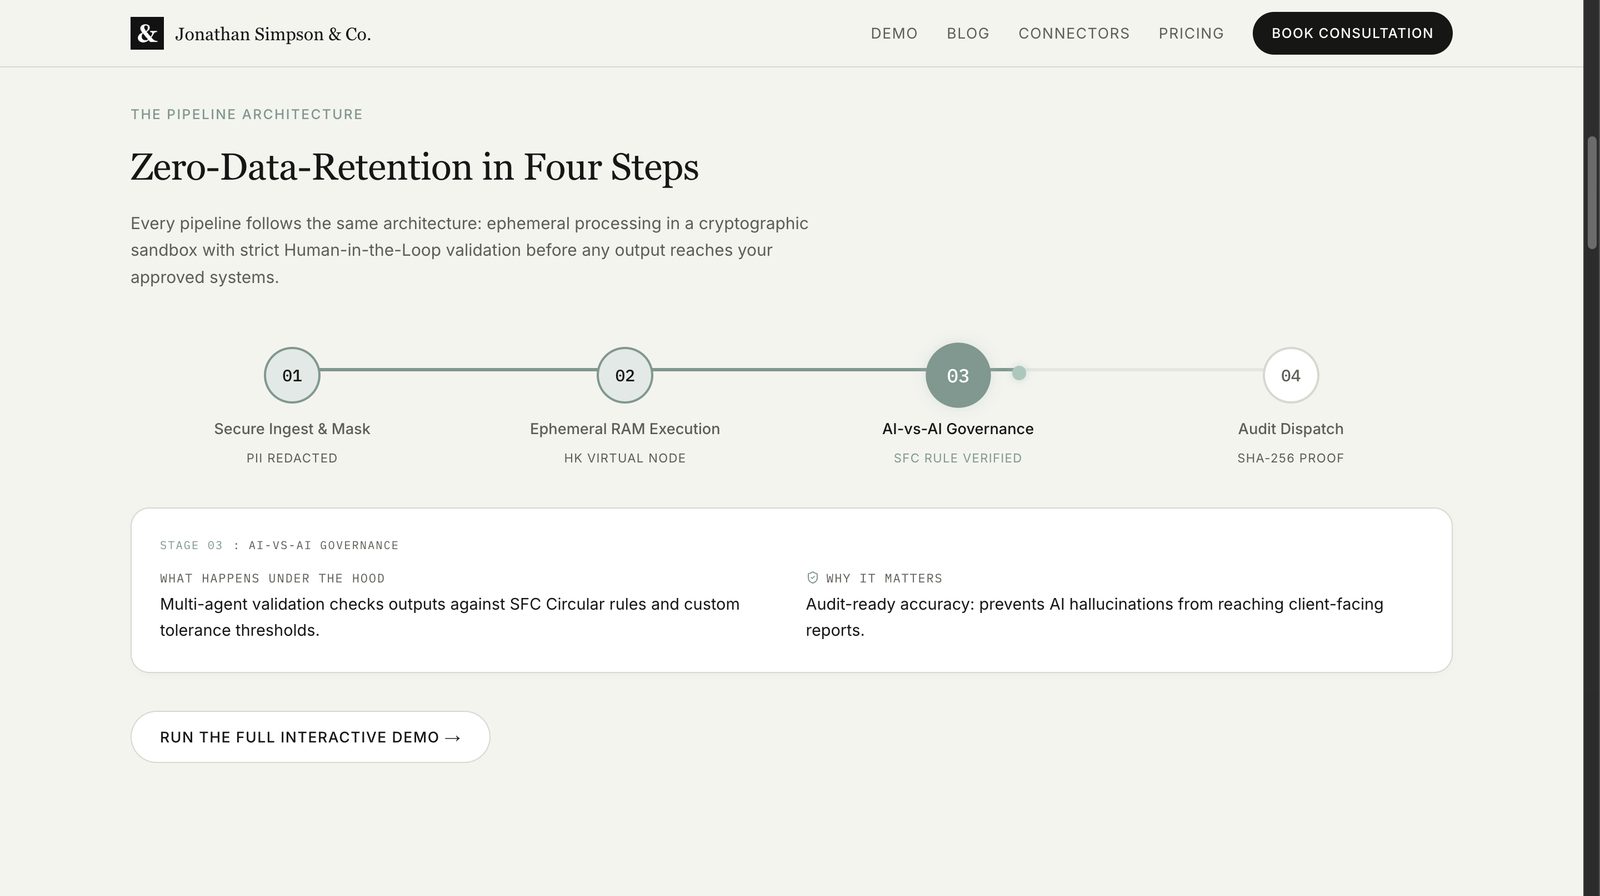Click the progress dot after step 03
1600x896 pixels.
click(x=1019, y=373)
